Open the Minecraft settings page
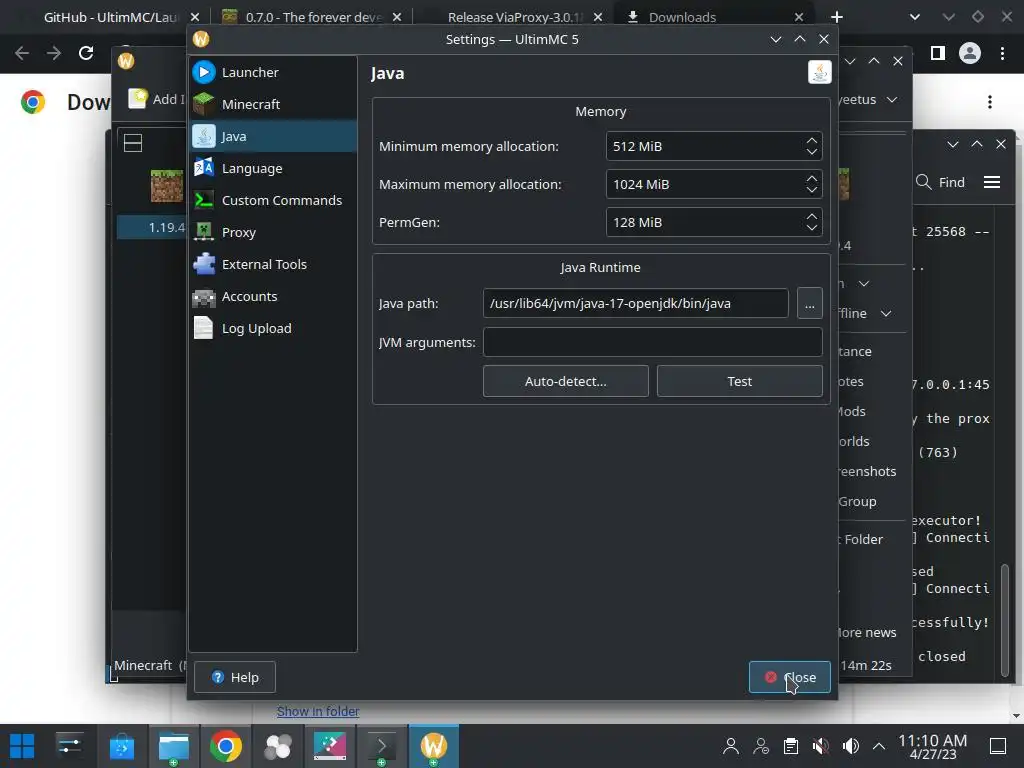 point(272,104)
